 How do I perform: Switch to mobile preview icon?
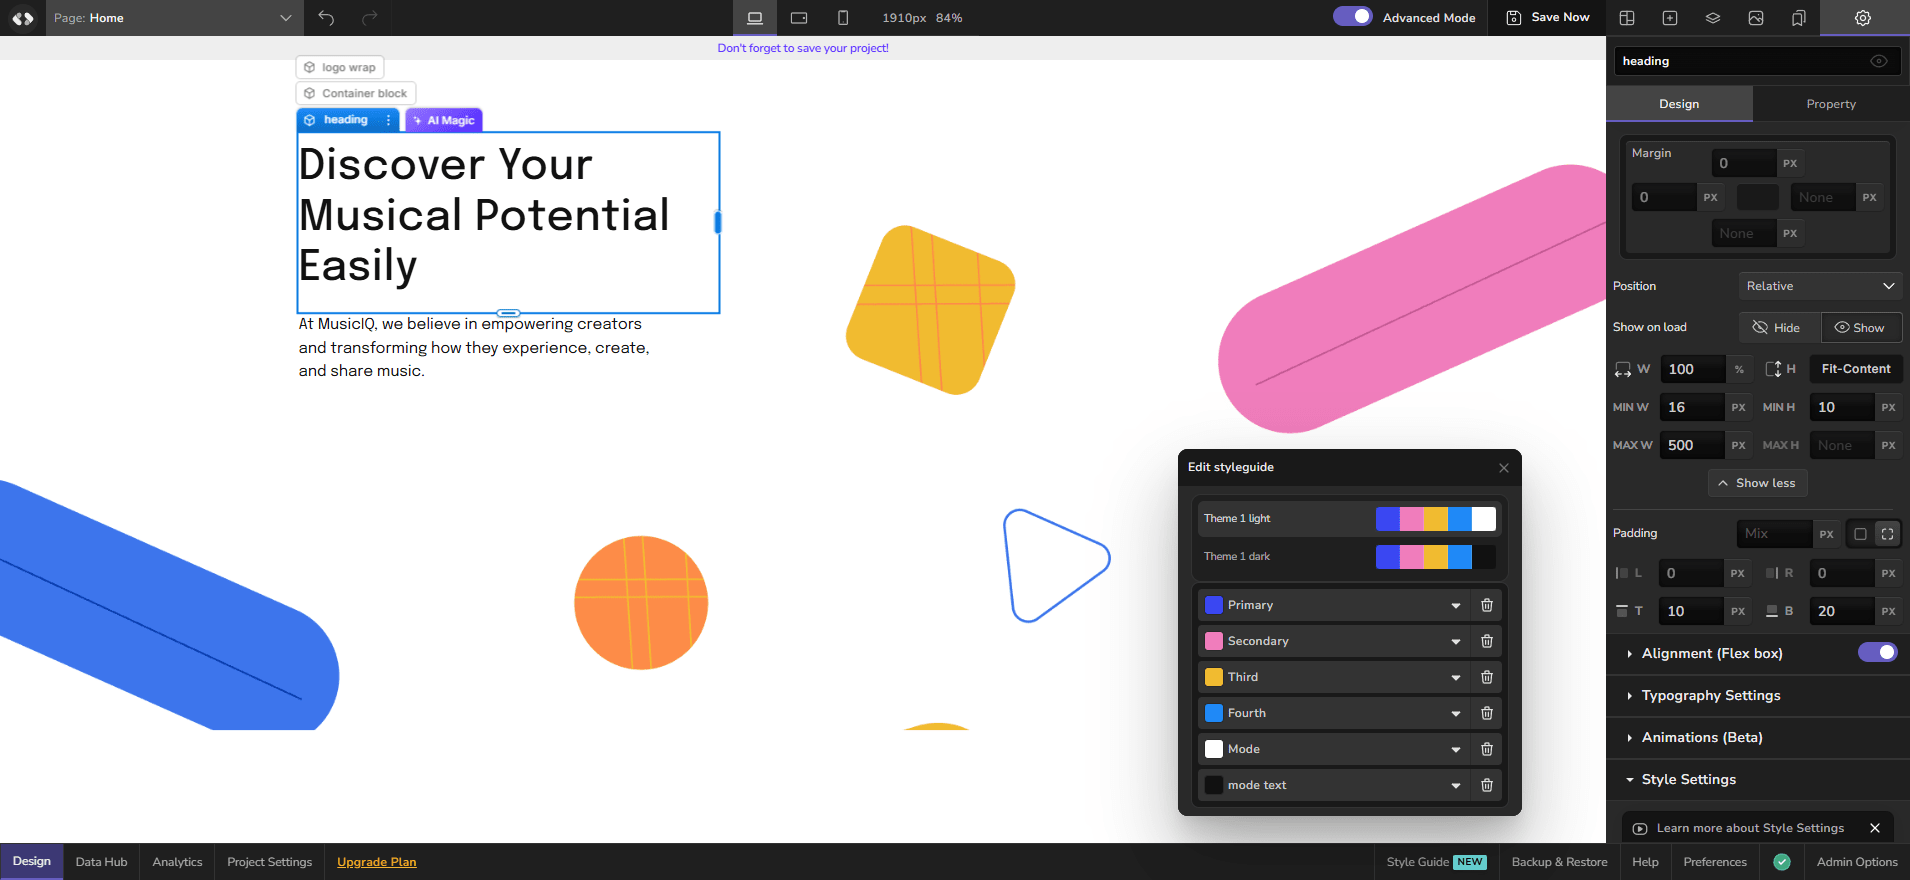pyautogui.click(x=843, y=18)
